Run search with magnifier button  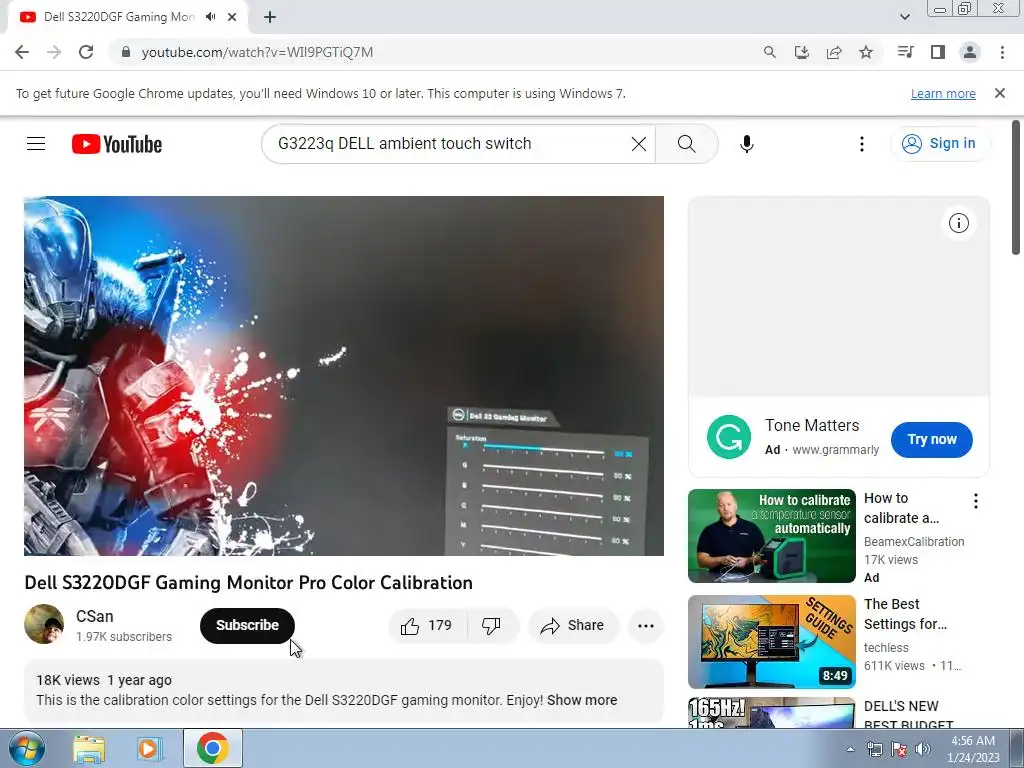click(x=686, y=144)
